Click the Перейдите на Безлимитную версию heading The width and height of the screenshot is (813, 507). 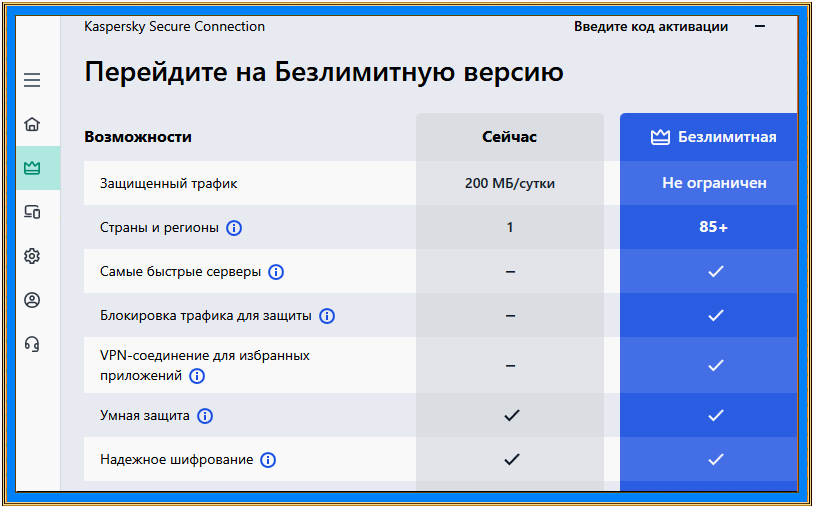[324, 73]
